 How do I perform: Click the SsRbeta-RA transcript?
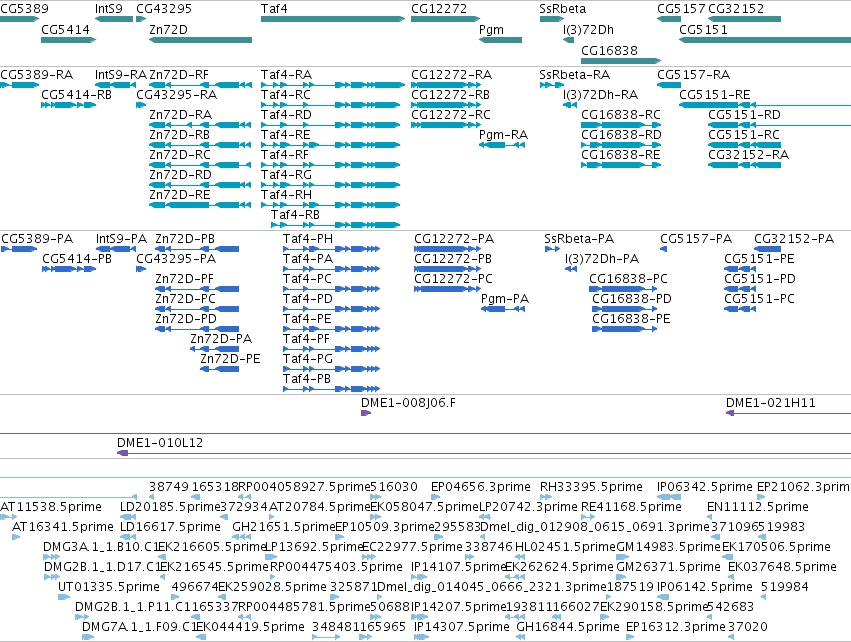pos(552,85)
